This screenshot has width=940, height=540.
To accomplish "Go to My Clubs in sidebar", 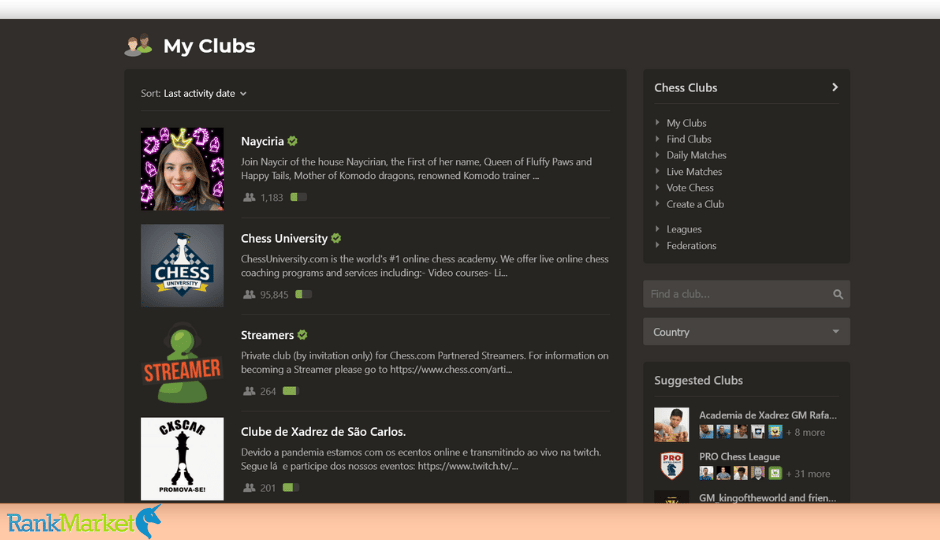I will click(x=686, y=123).
